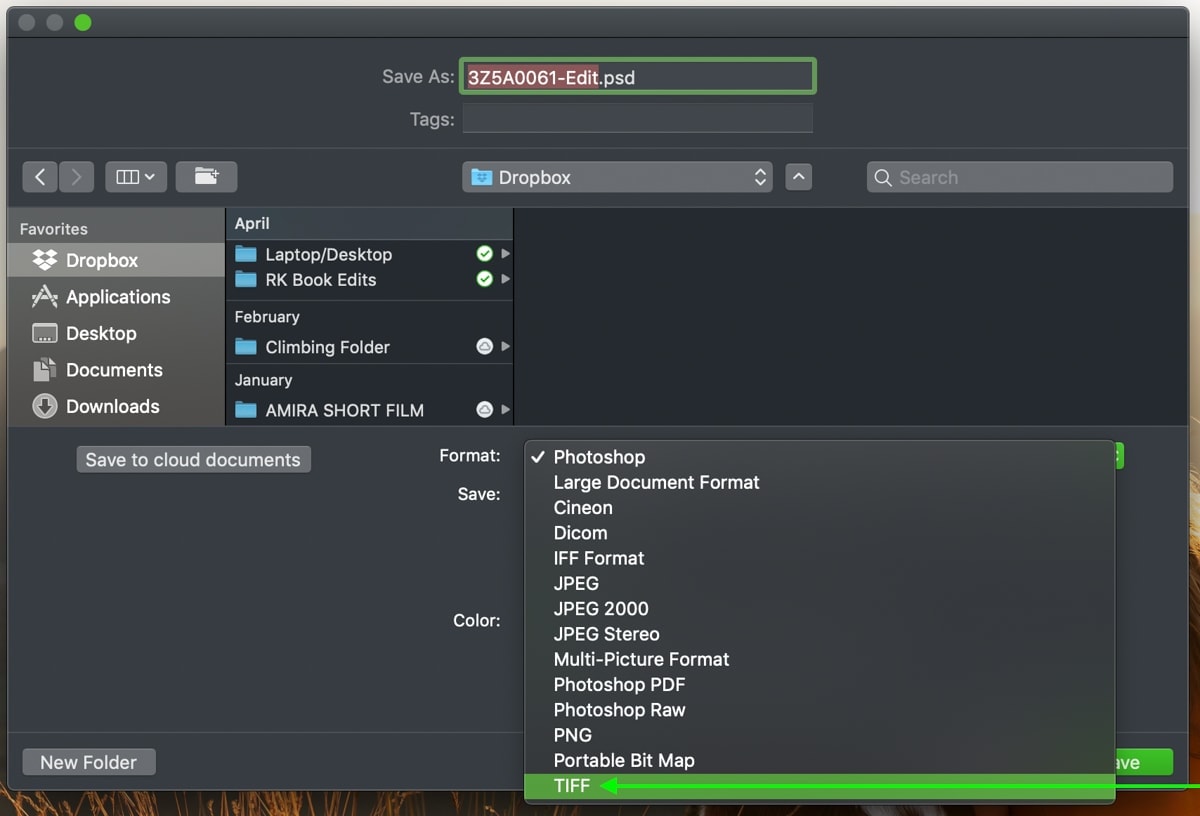Click the new folder icon in the toolbar

(206, 176)
